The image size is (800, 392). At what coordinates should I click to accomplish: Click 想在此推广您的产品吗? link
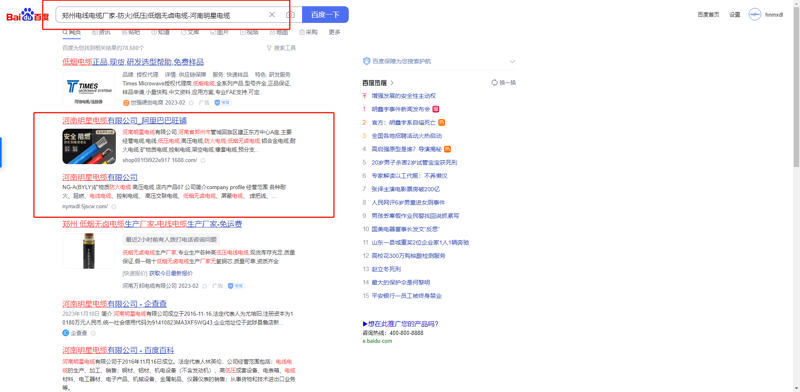[401, 324]
